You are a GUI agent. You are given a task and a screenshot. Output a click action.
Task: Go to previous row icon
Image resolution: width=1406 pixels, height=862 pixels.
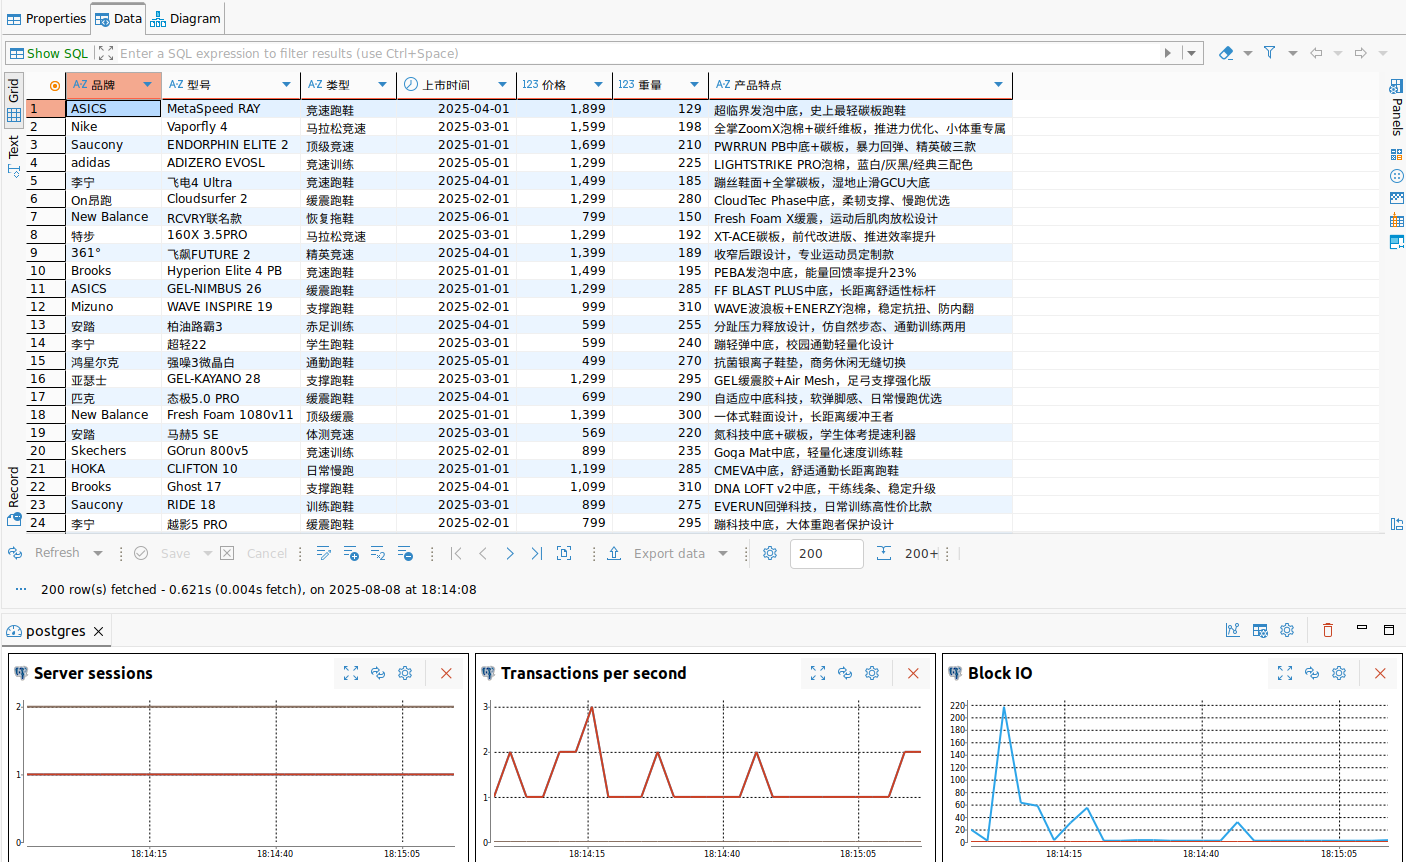(x=483, y=553)
